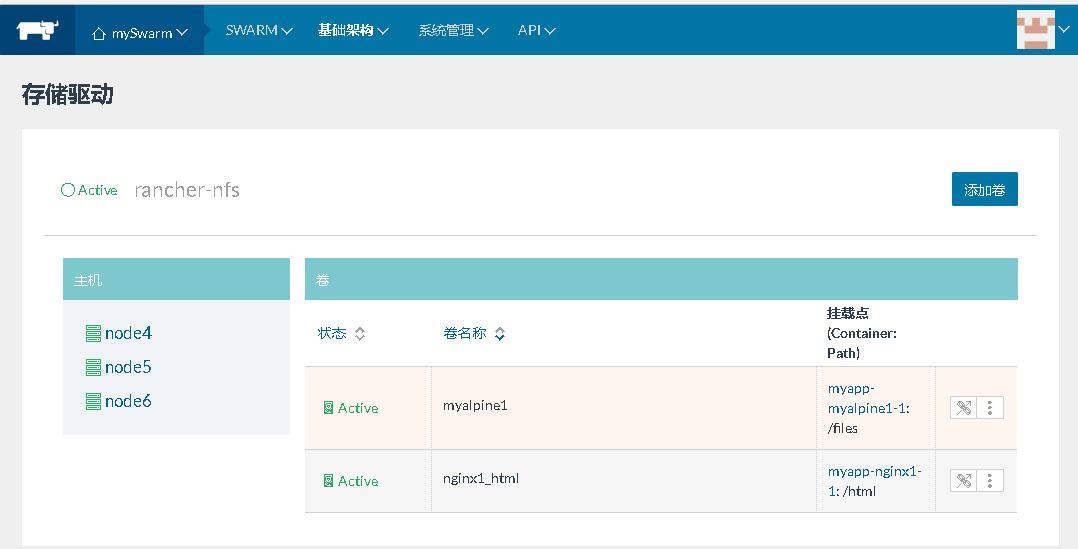Open the SWARM menu
Image resolution: width=1078 pixels, height=549 pixels.
[x=259, y=30]
